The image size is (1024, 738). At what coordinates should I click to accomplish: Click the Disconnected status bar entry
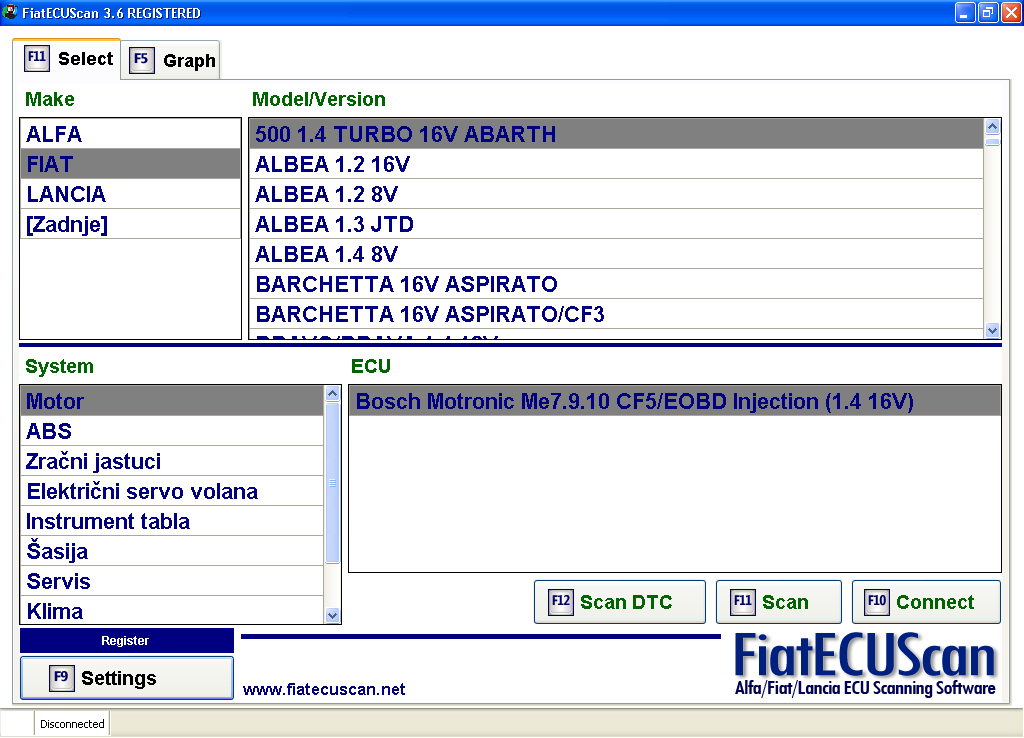pyautogui.click(x=72, y=724)
